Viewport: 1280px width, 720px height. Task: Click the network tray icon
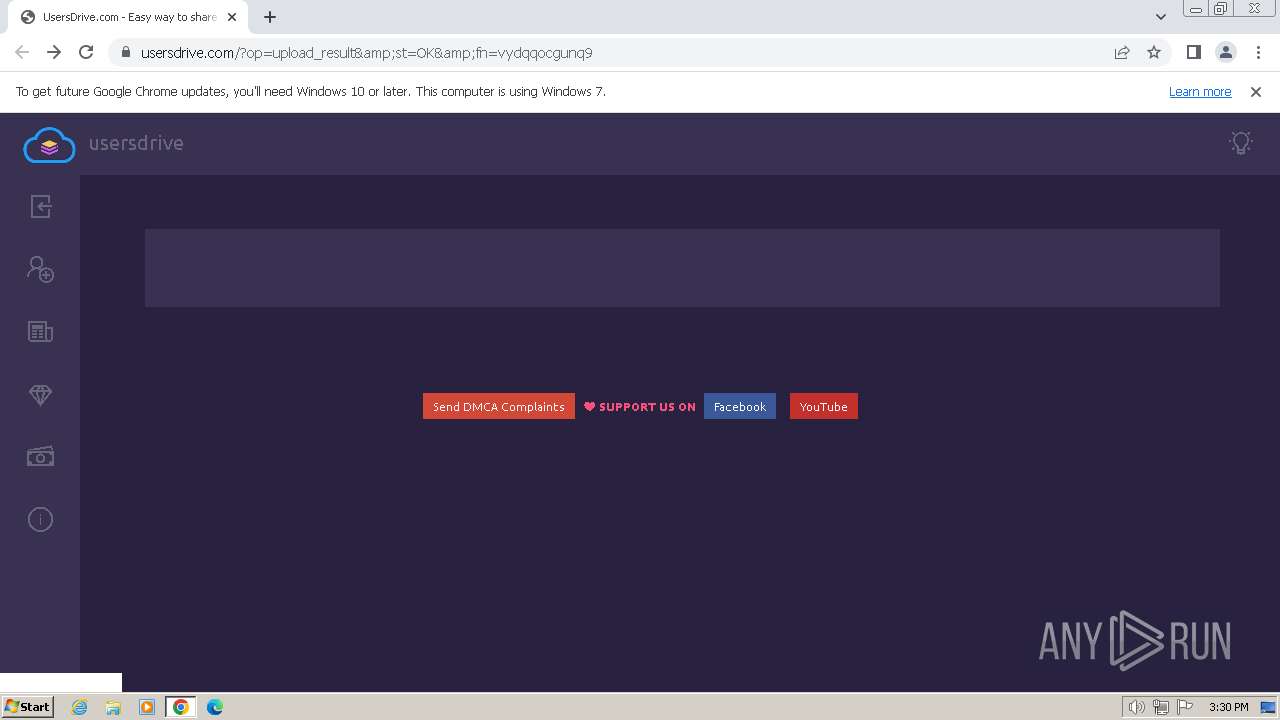click(1161, 707)
